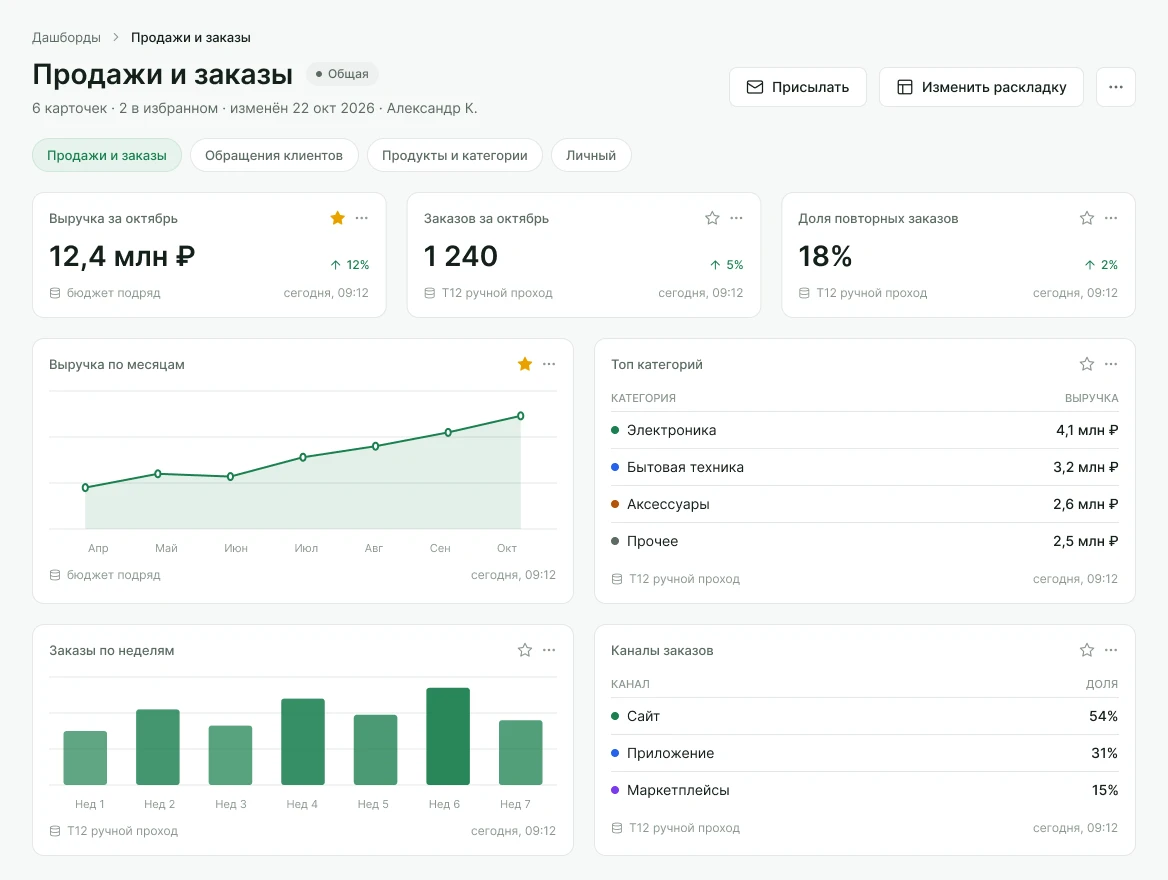Screen dimensions: 1168x880
Task: Click the Нед 1 bar in weekly chart
Action: tap(85, 758)
